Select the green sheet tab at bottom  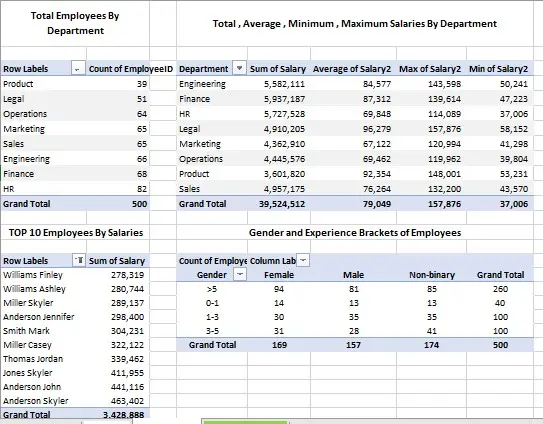[x=245, y=422]
